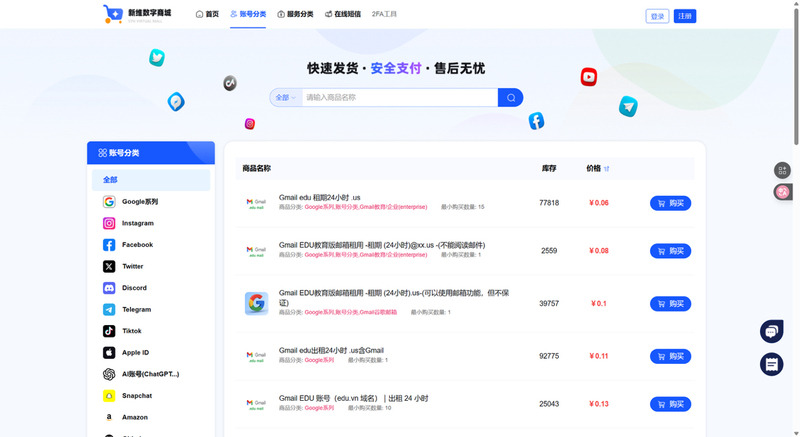Click the magnifier search button
The width and height of the screenshot is (800, 437).
click(511, 98)
